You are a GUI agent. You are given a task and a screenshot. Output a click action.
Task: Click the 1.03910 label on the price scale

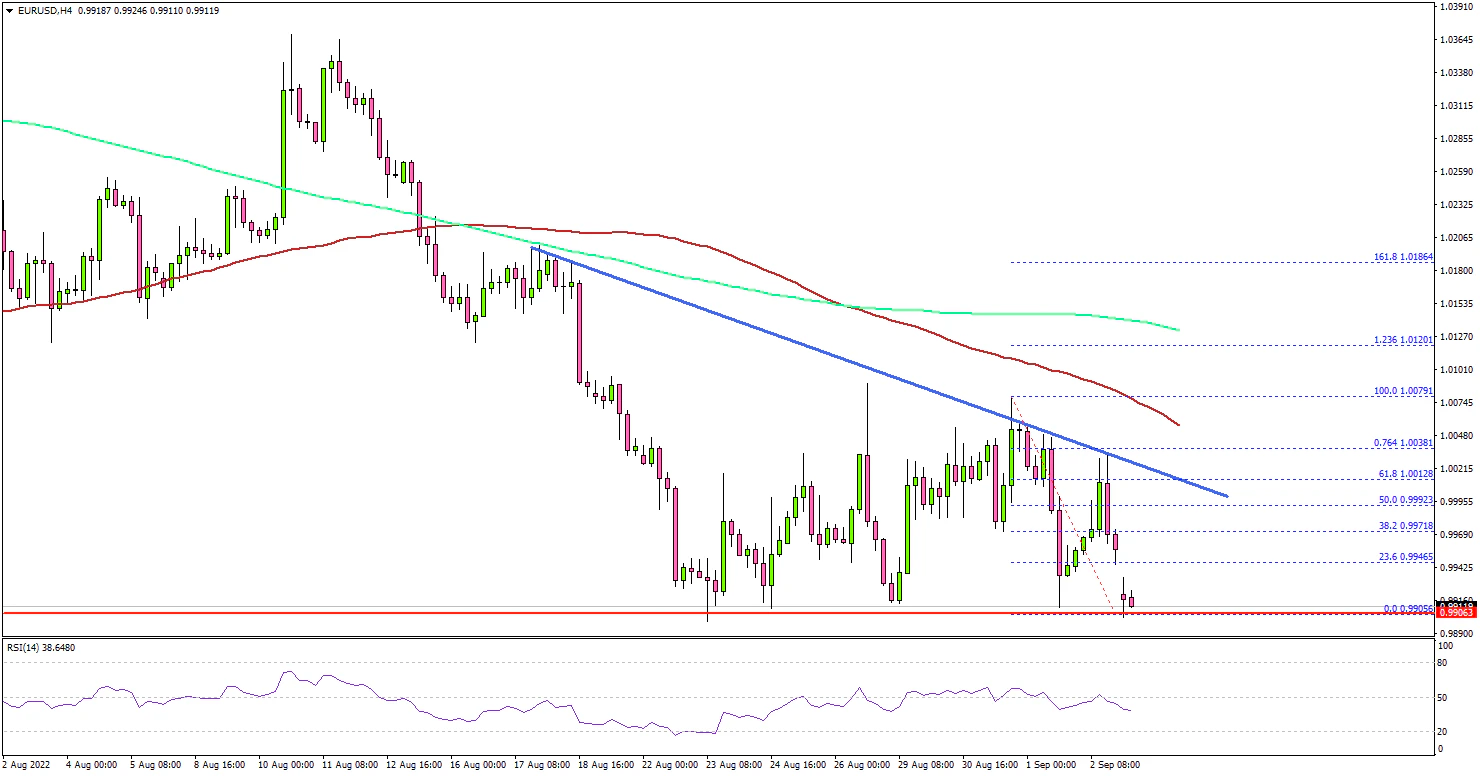(1457, 7)
